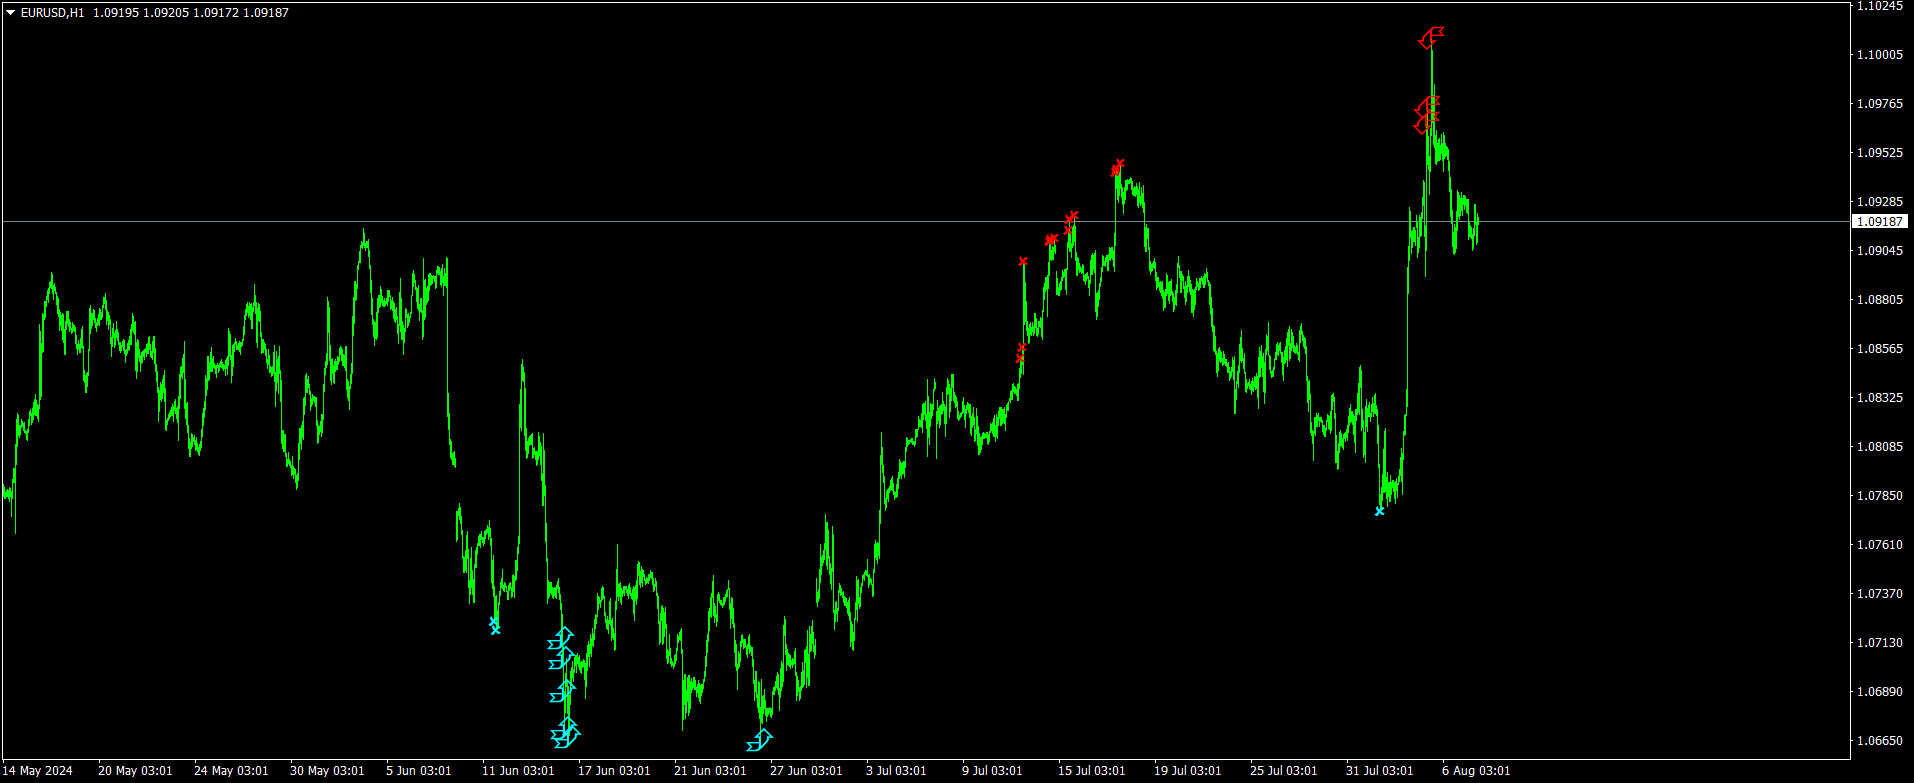Click price scale label 1.10005
This screenshot has width=1914, height=783.
(x=1880, y=55)
